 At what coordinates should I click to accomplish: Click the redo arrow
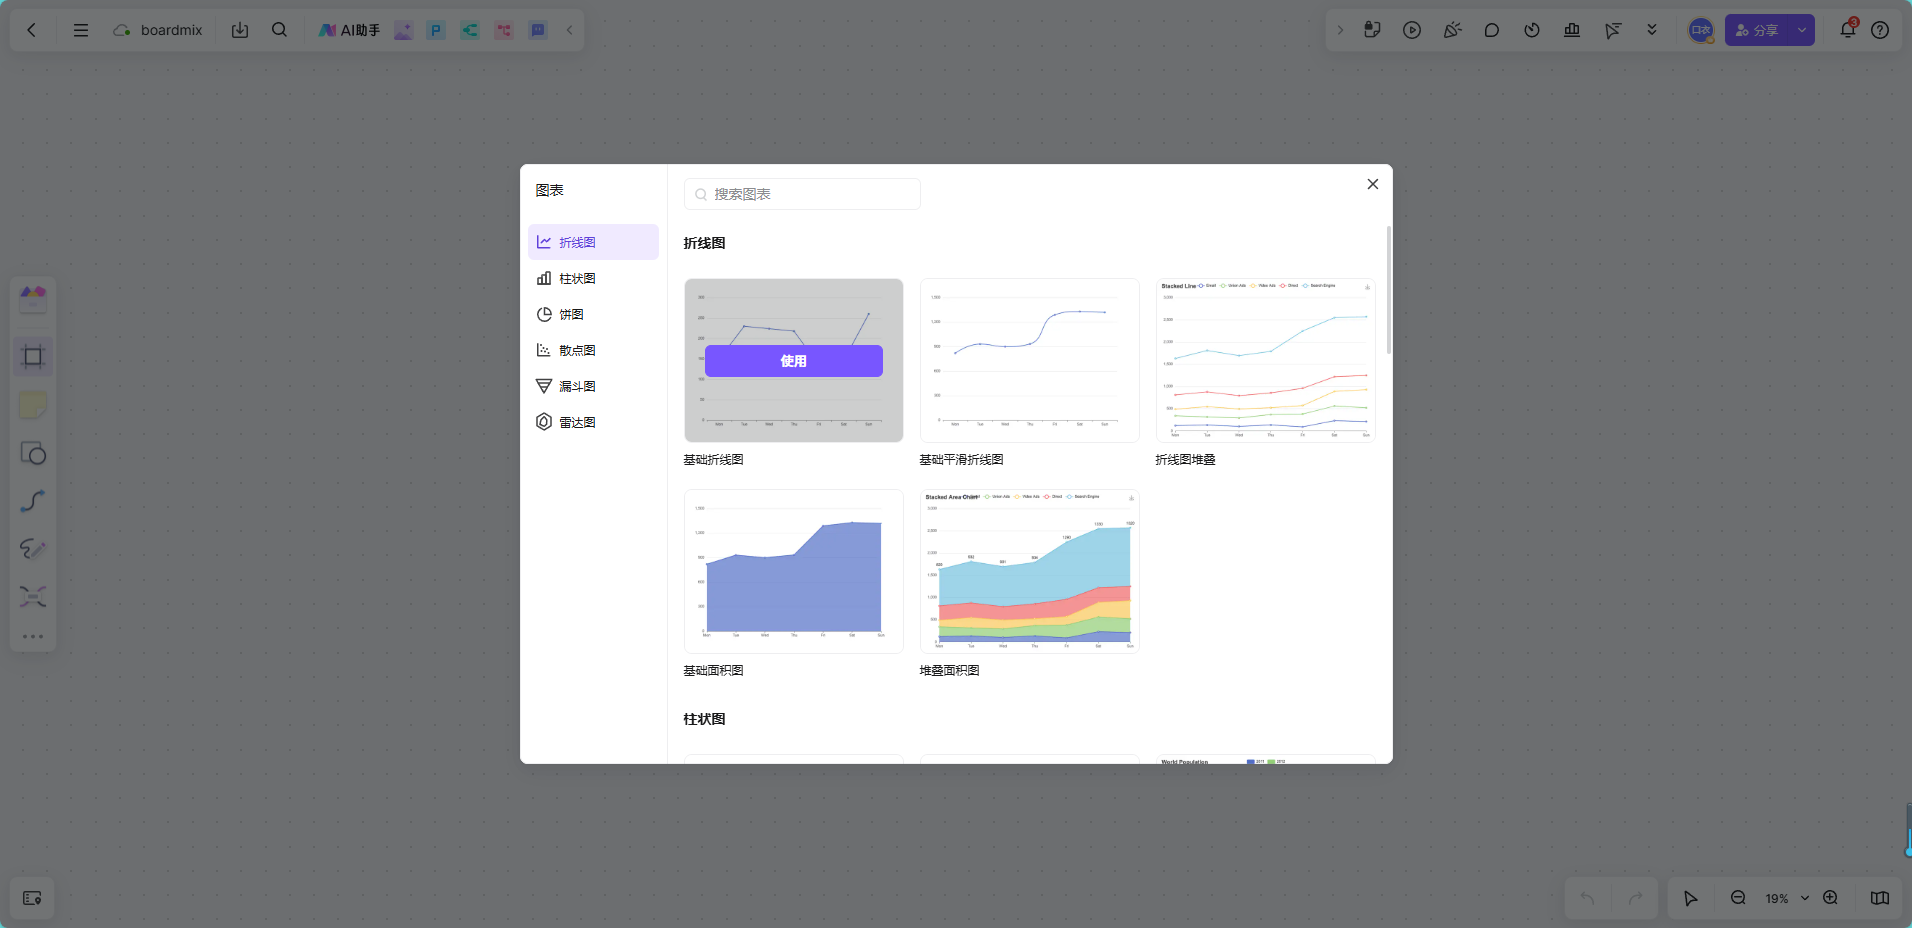tap(1635, 898)
